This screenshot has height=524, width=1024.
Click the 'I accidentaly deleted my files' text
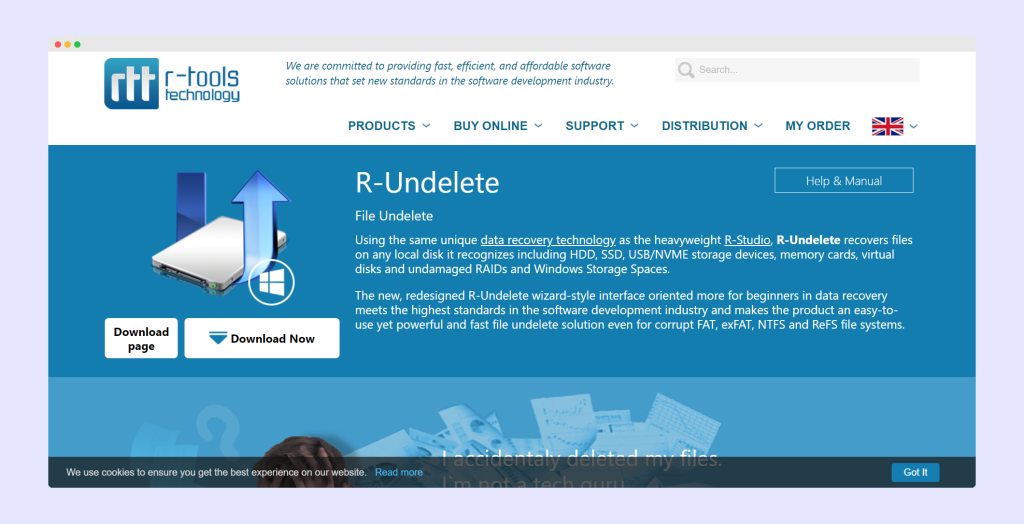(x=582, y=459)
